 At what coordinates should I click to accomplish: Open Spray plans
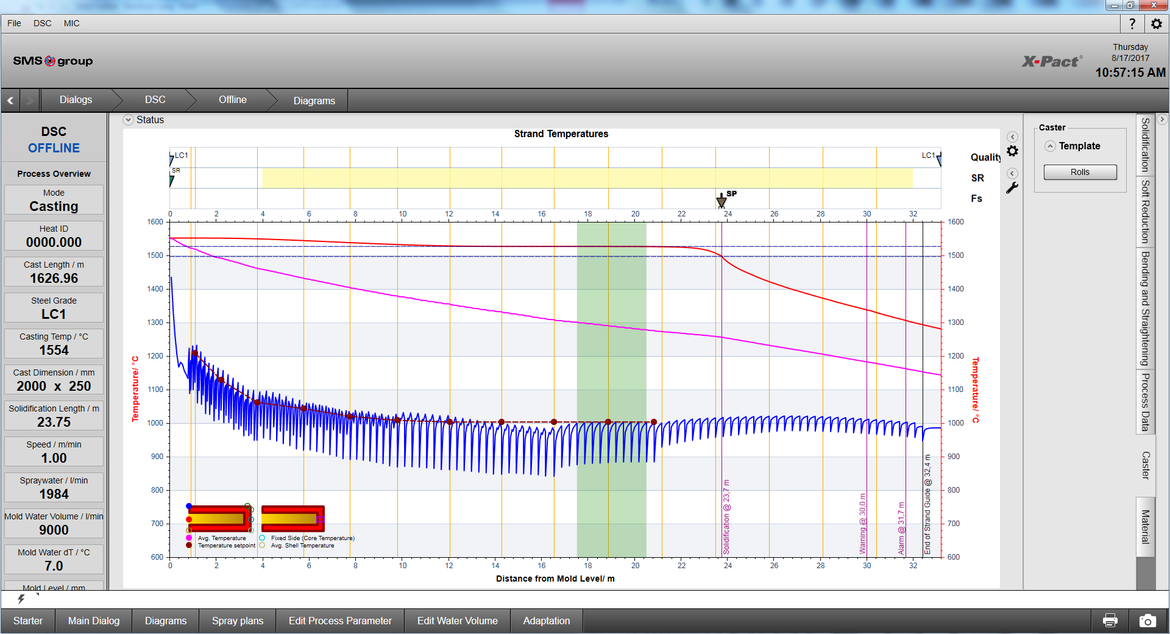[x=237, y=621]
